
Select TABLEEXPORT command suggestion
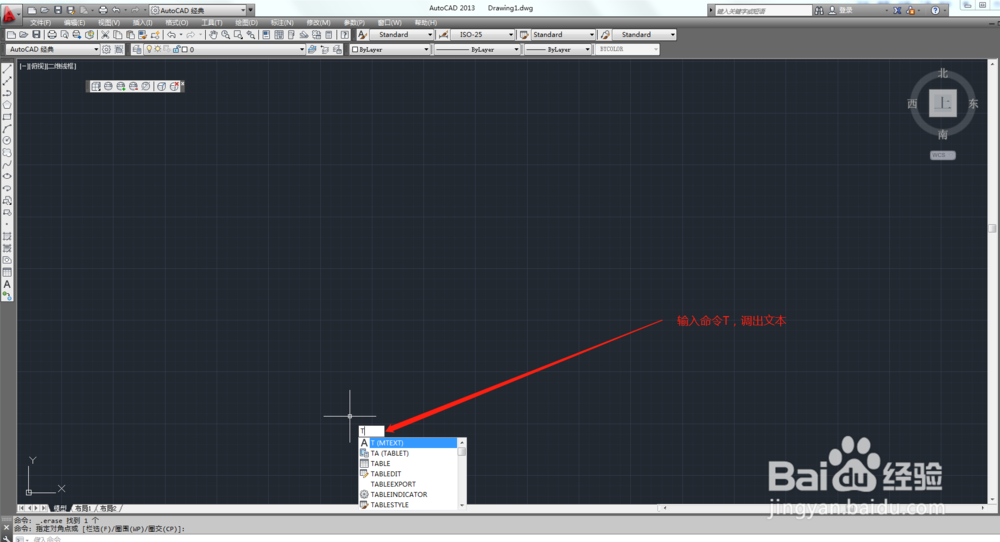click(409, 484)
